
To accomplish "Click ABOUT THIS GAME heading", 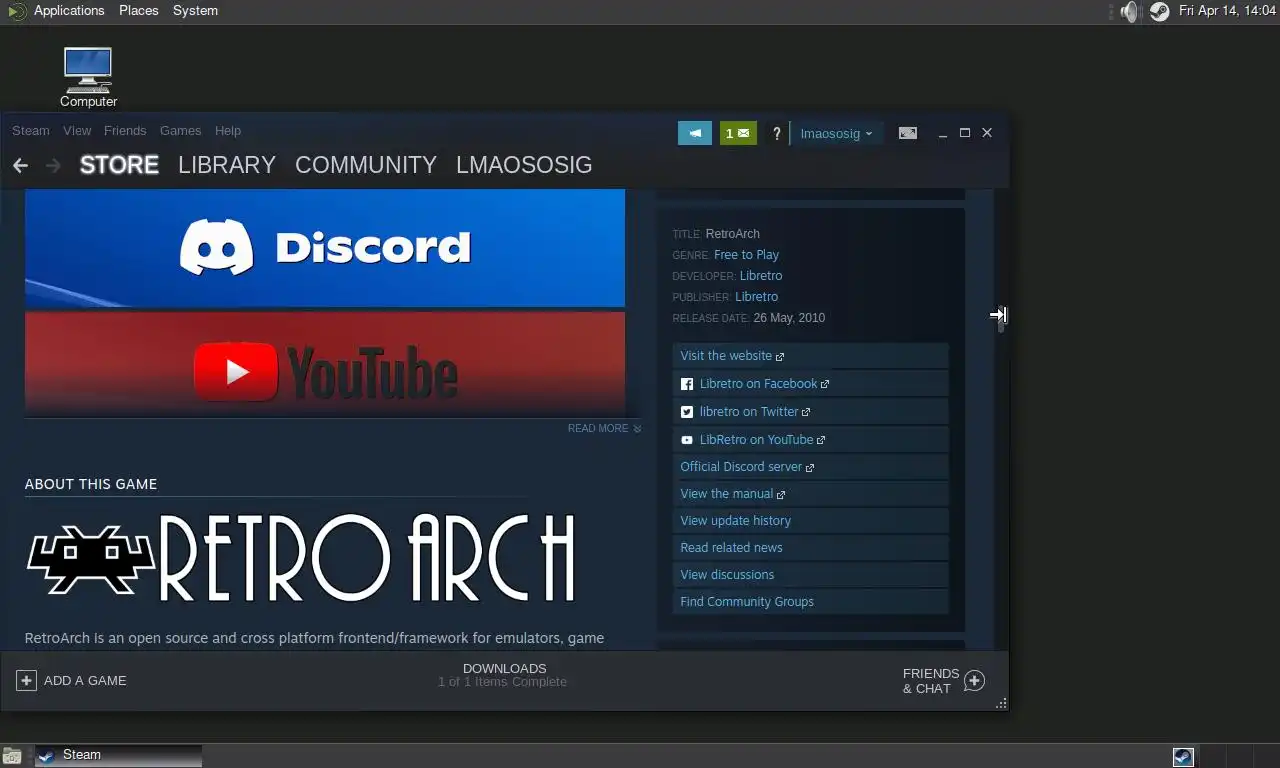I will click(x=91, y=484).
